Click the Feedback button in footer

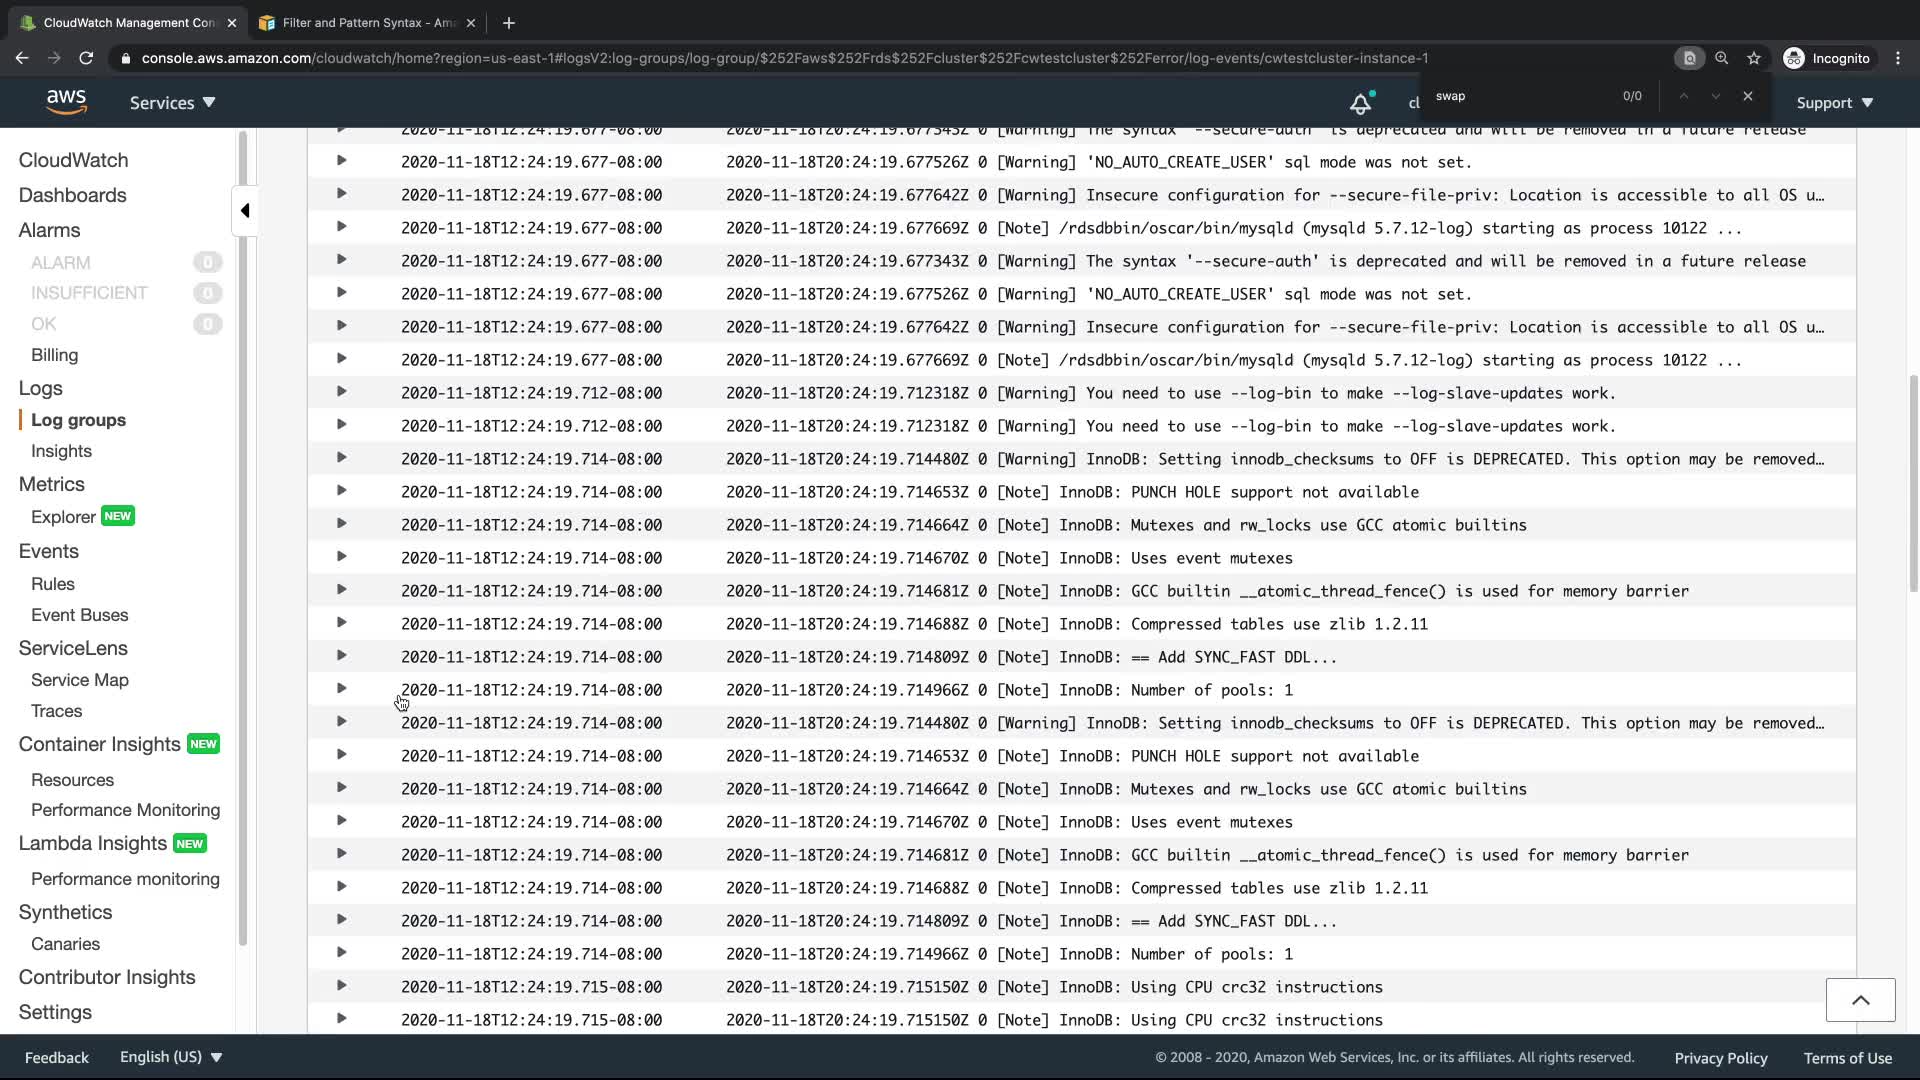[57, 1057]
